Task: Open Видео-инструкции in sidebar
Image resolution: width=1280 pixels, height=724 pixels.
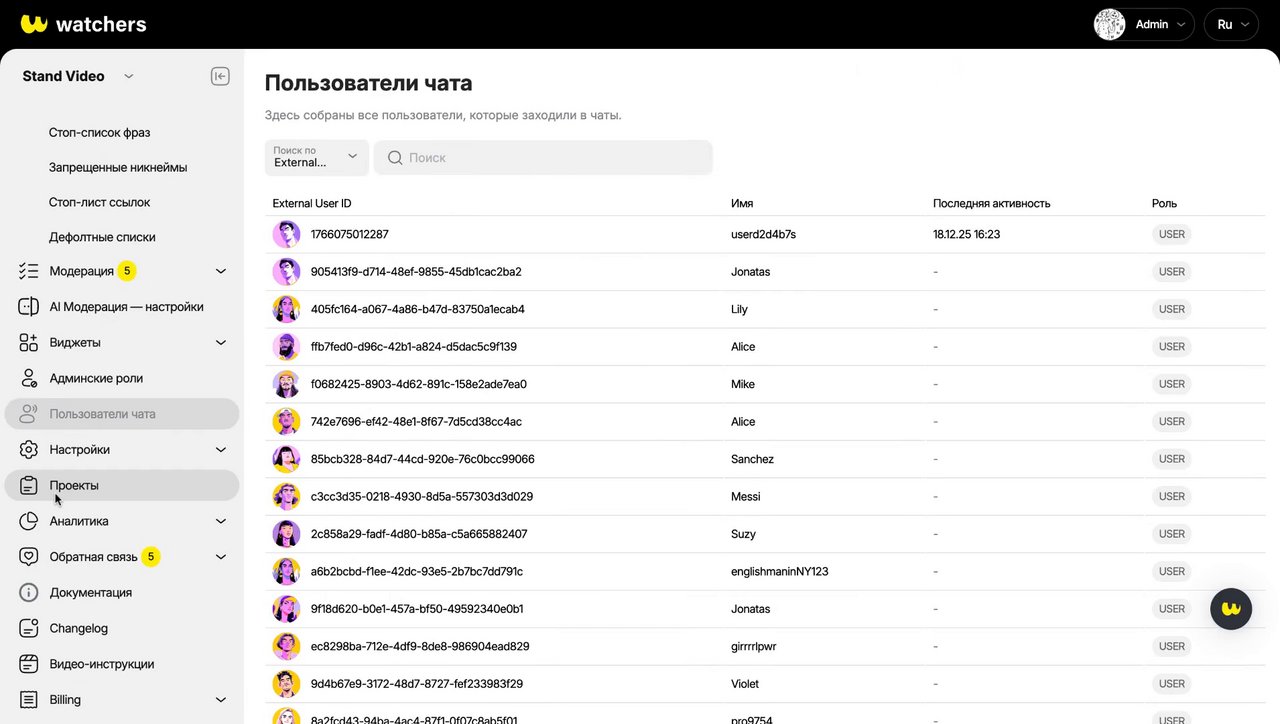Action: point(102,664)
